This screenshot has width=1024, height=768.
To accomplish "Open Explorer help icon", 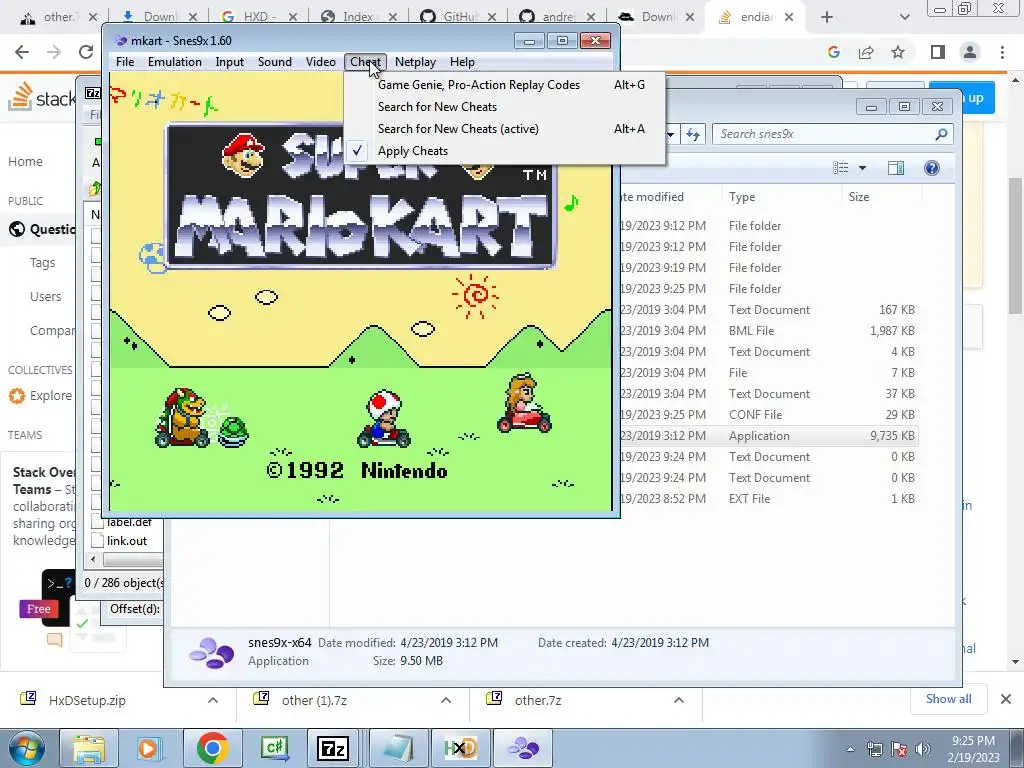I will point(932,168).
